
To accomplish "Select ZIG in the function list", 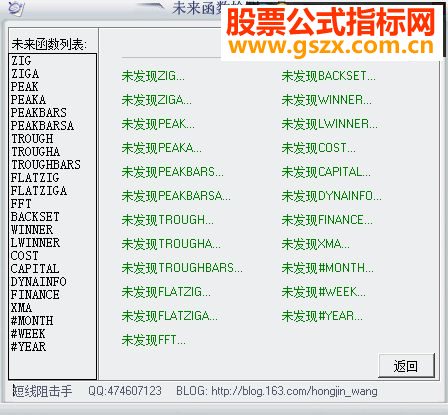I will 21,61.
